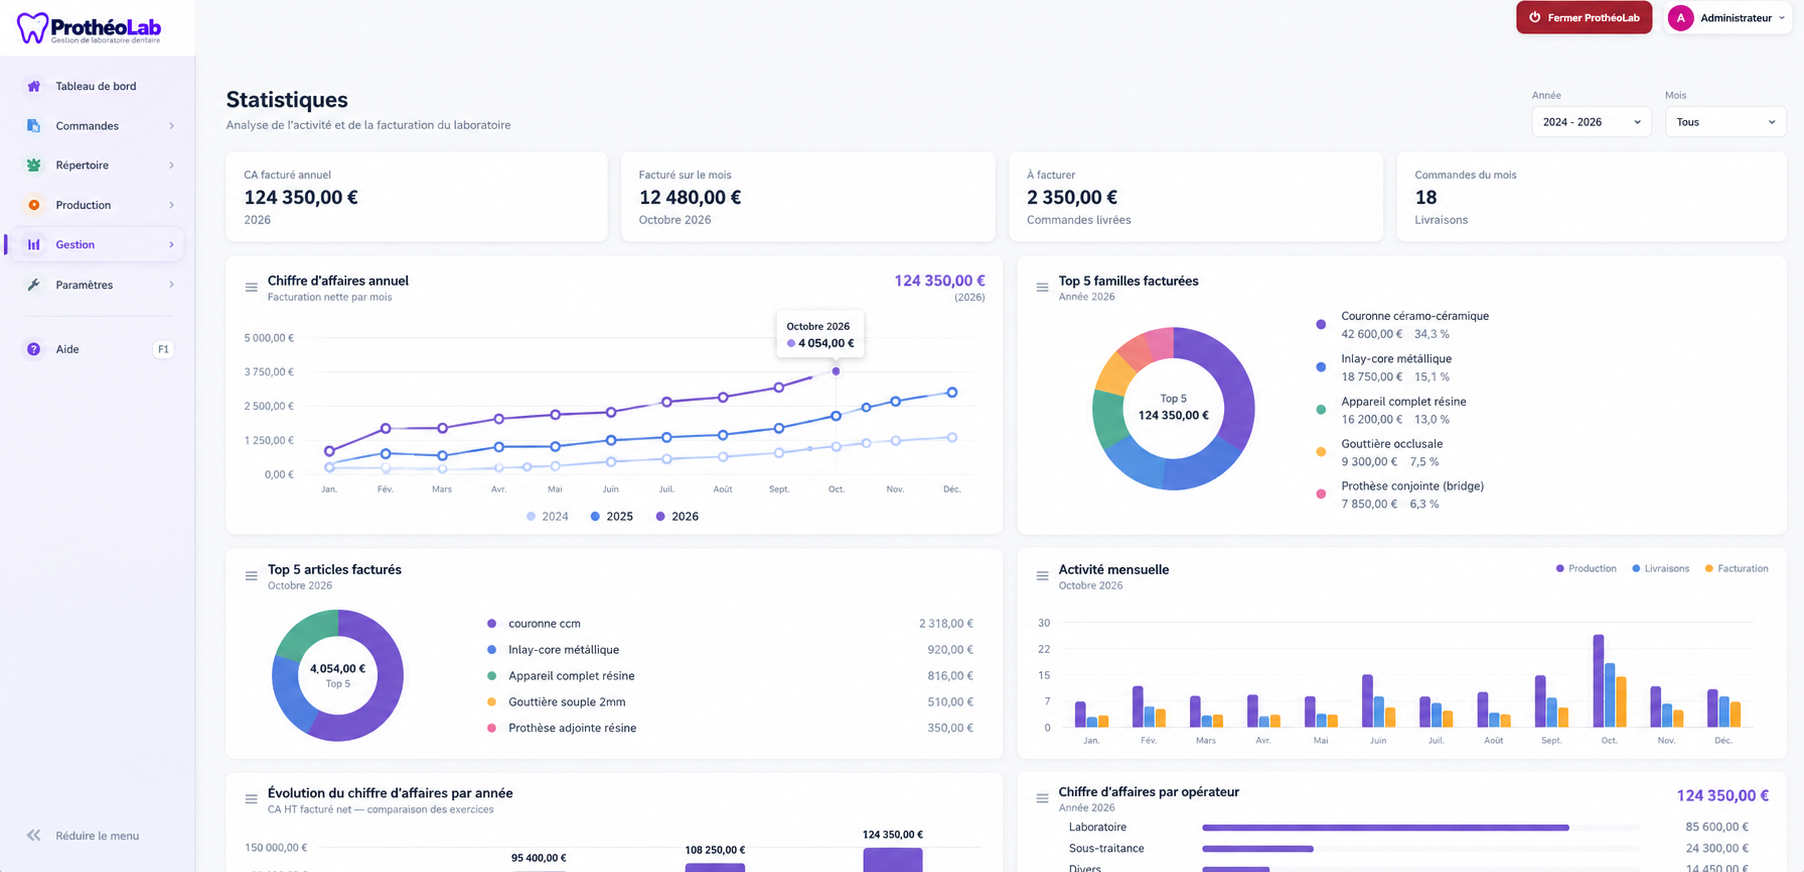1804x872 pixels.
Task: Click the power icon in Fermer ProthéoLab
Action: pyautogui.click(x=1535, y=18)
